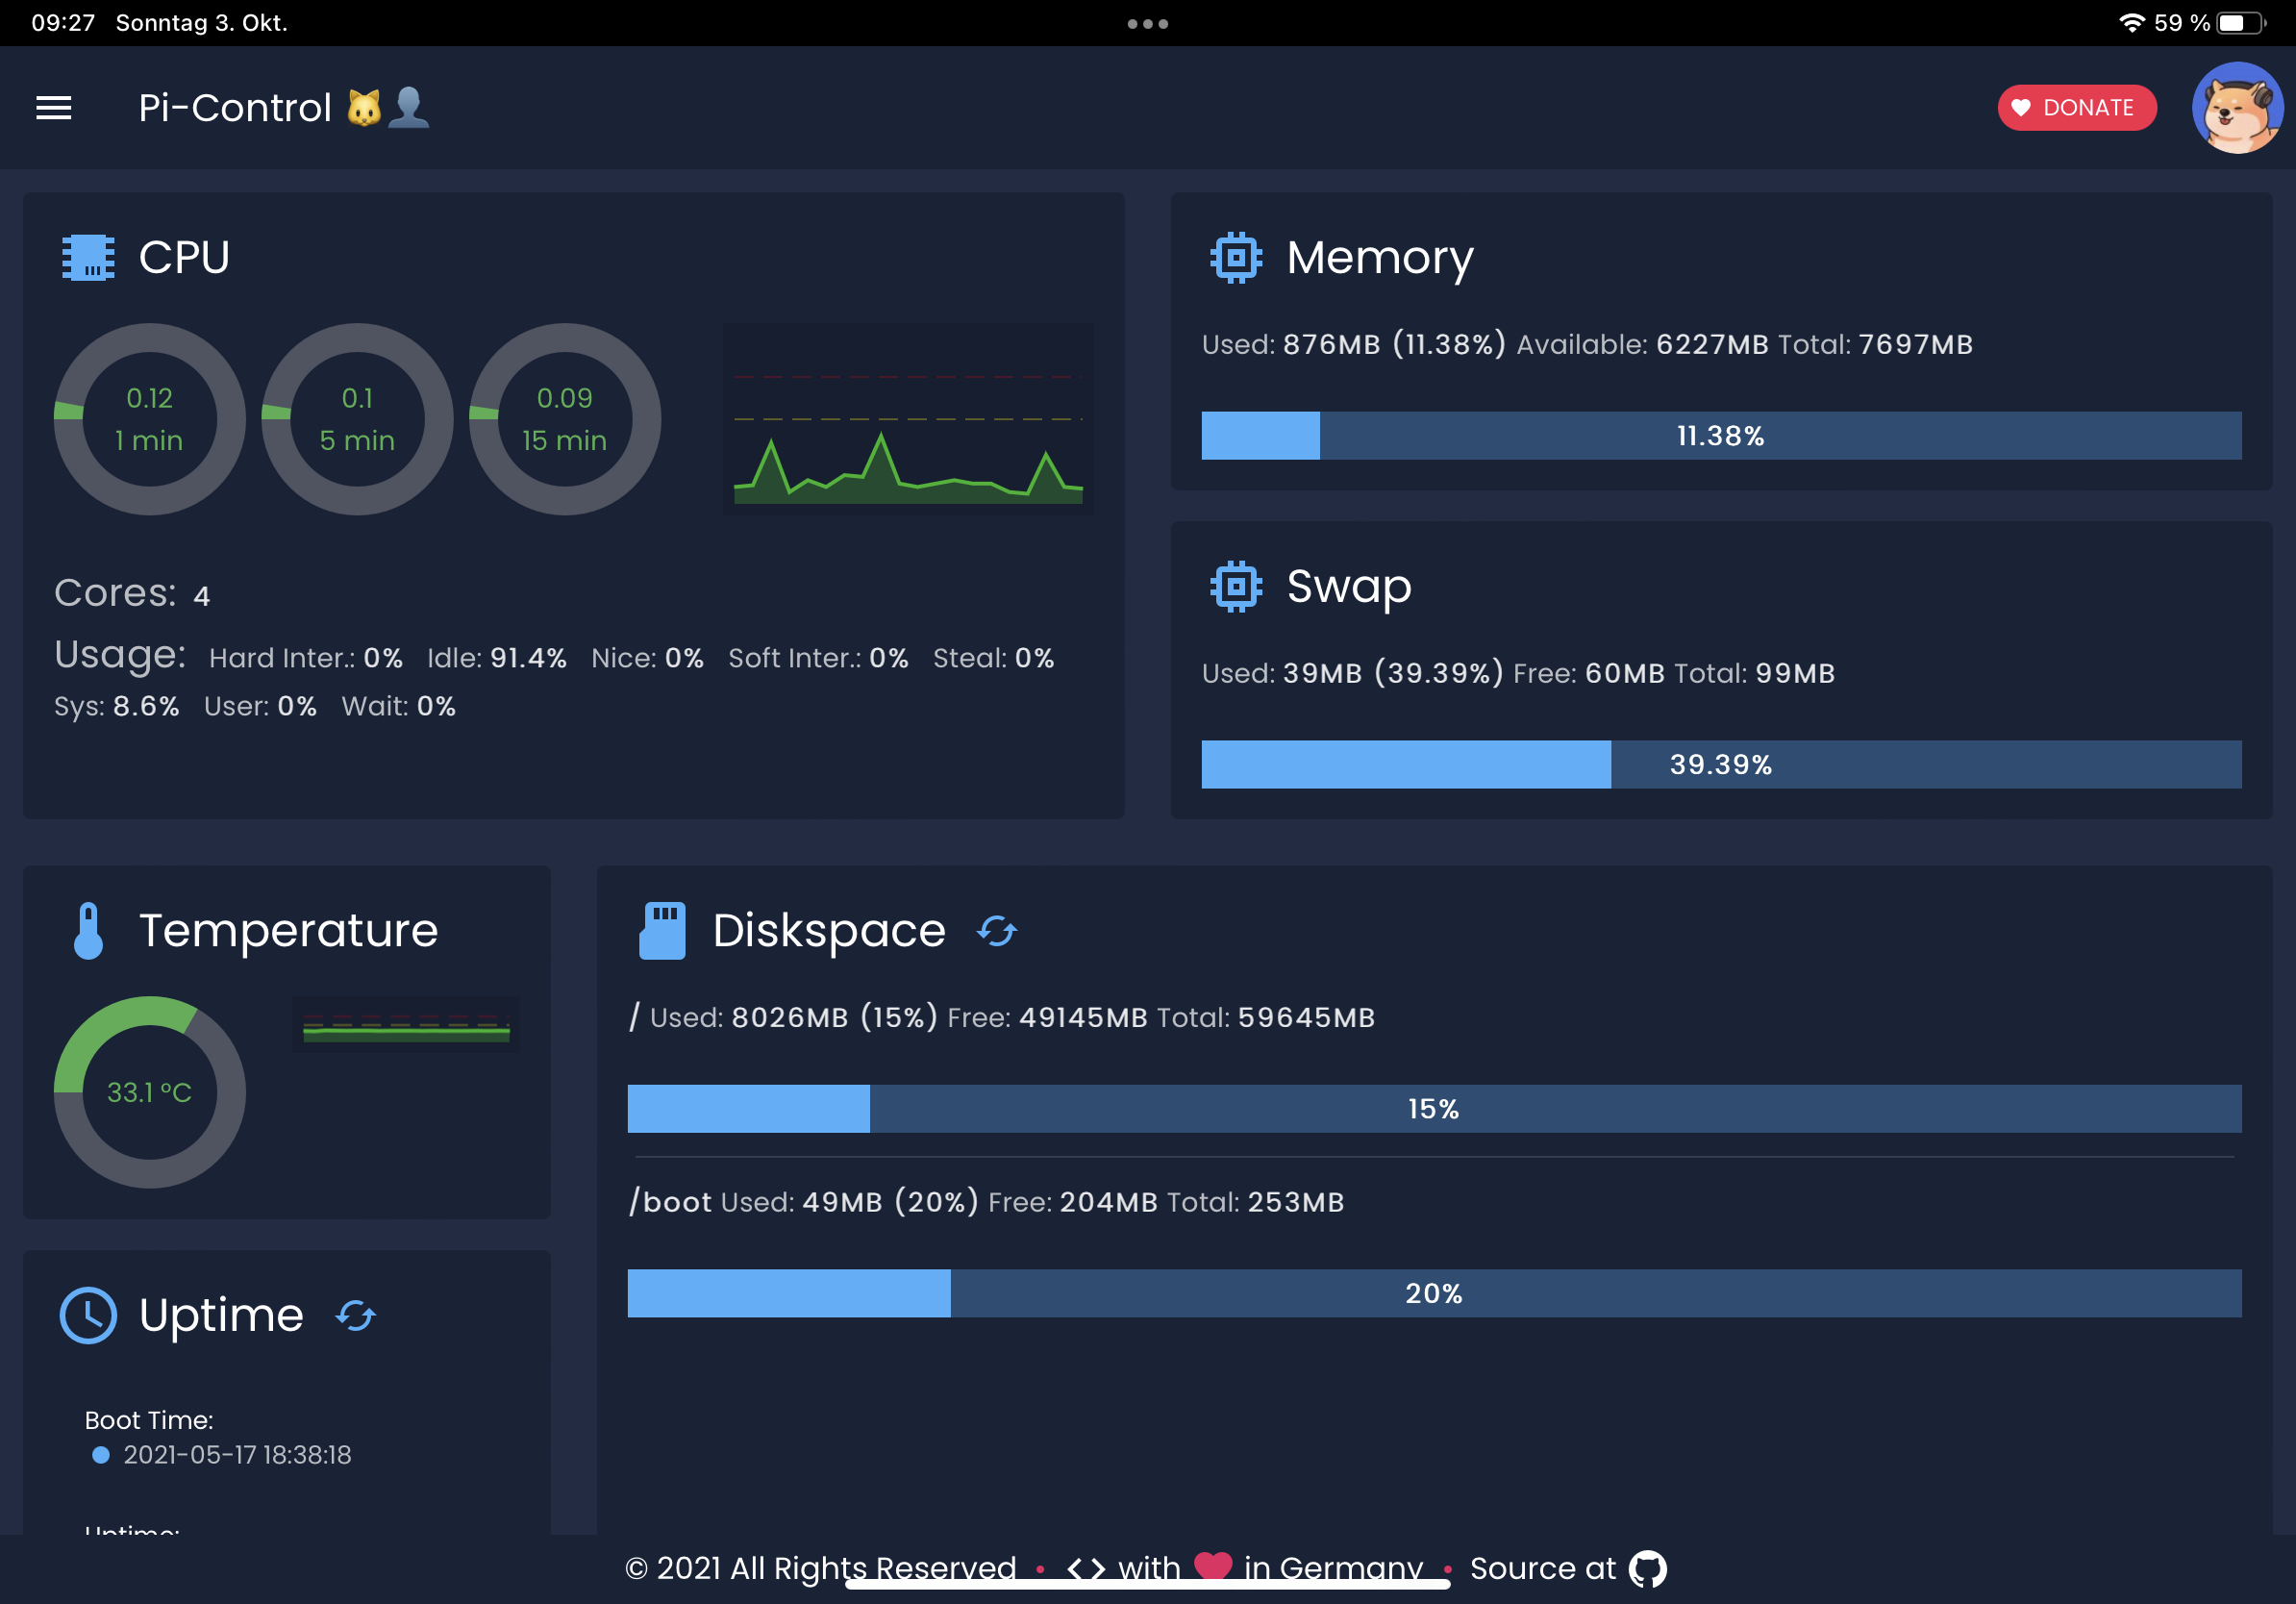The height and width of the screenshot is (1604, 2296).
Task: Open the GitHub source link icon
Action: pos(1647,1568)
